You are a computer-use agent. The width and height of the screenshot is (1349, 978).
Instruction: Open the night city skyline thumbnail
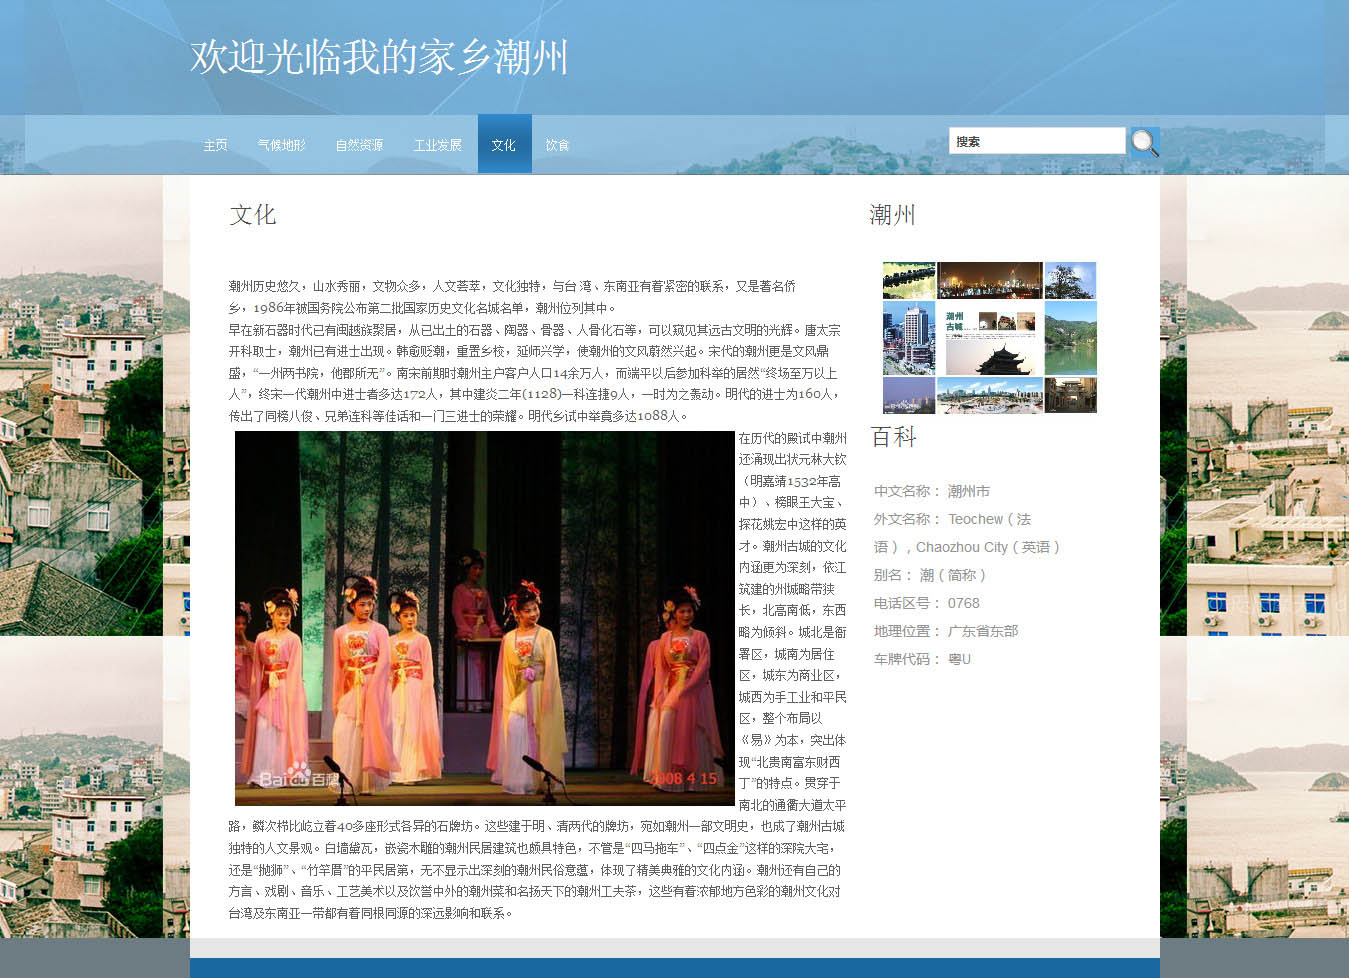[x=989, y=280]
